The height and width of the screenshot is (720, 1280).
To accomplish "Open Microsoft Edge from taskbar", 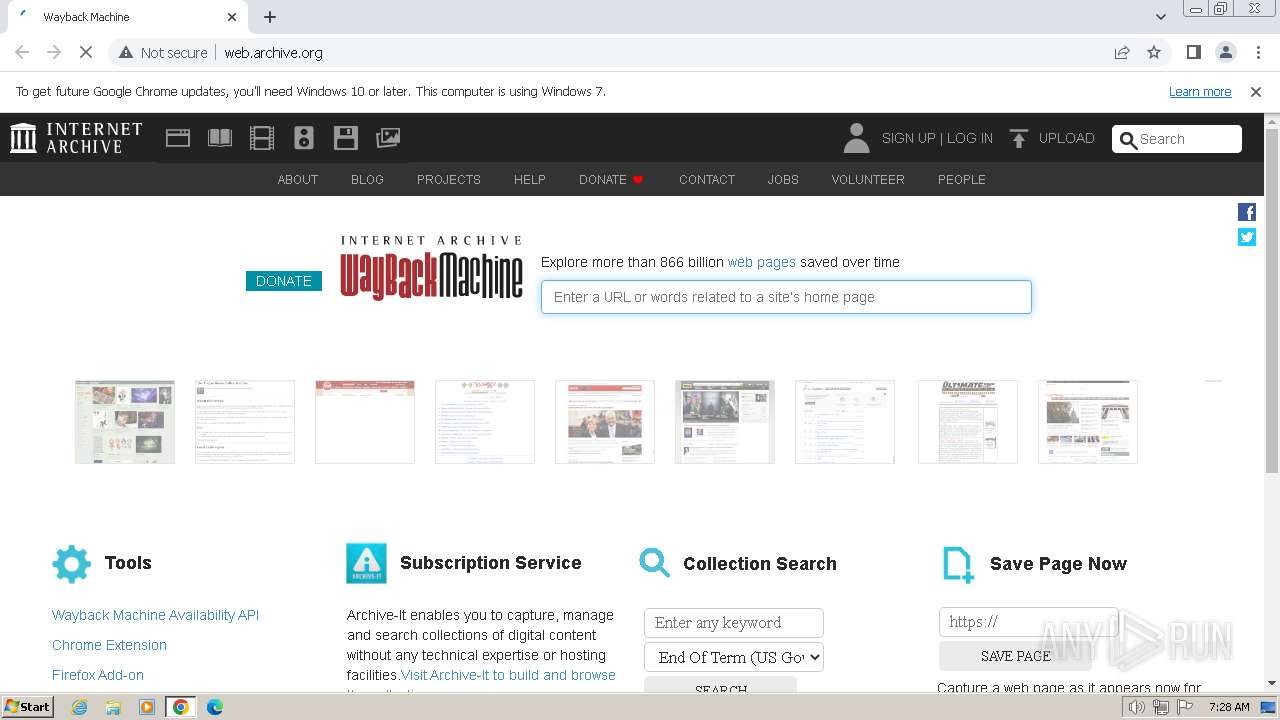I will tap(215, 707).
